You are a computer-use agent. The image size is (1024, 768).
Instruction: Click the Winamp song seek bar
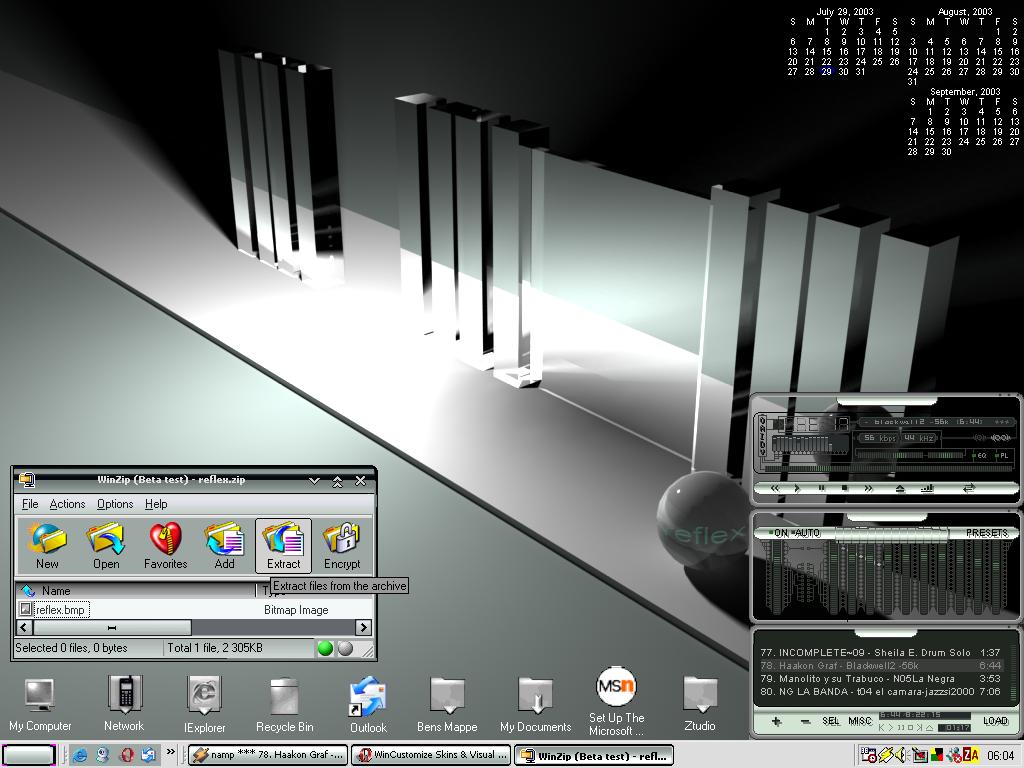[x=887, y=469]
